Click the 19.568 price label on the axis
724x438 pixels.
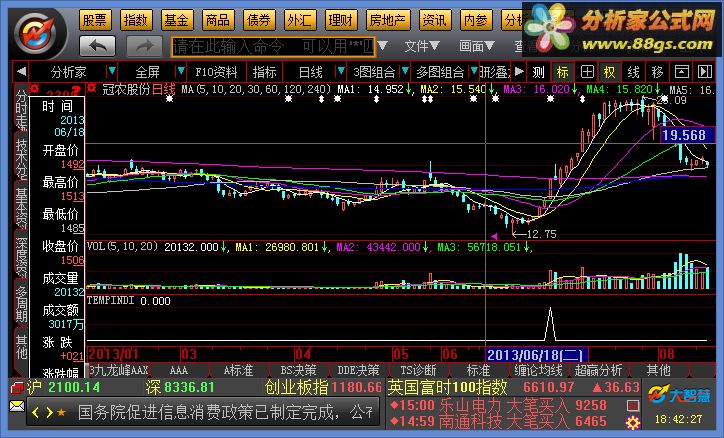687,135
